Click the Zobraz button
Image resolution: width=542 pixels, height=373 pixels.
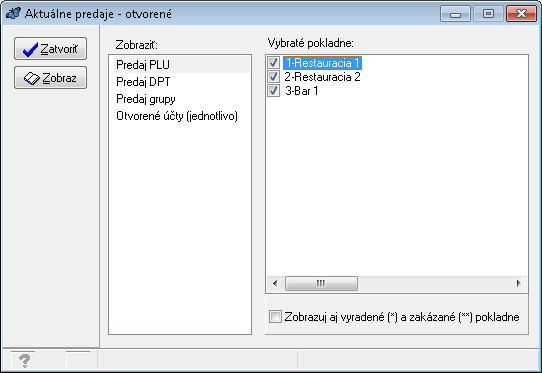click(50, 78)
